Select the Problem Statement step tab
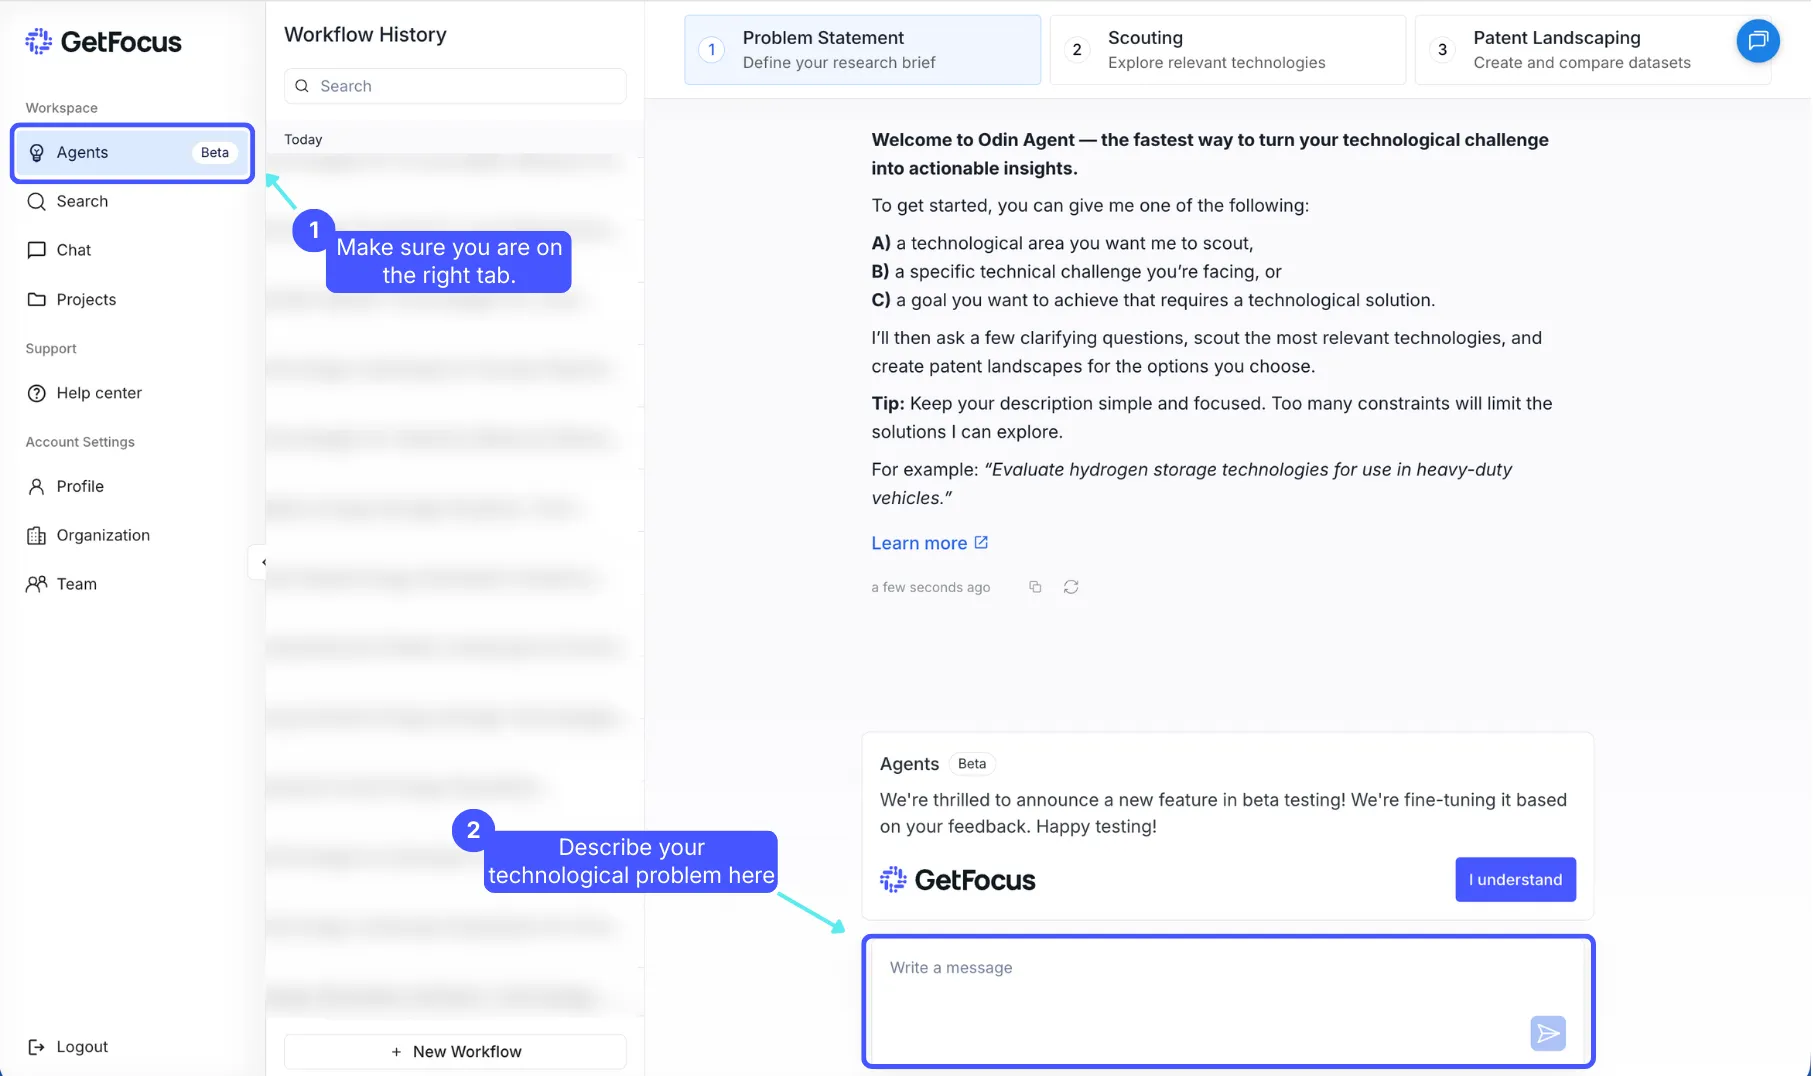The width and height of the screenshot is (1813, 1076). tap(862, 50)
